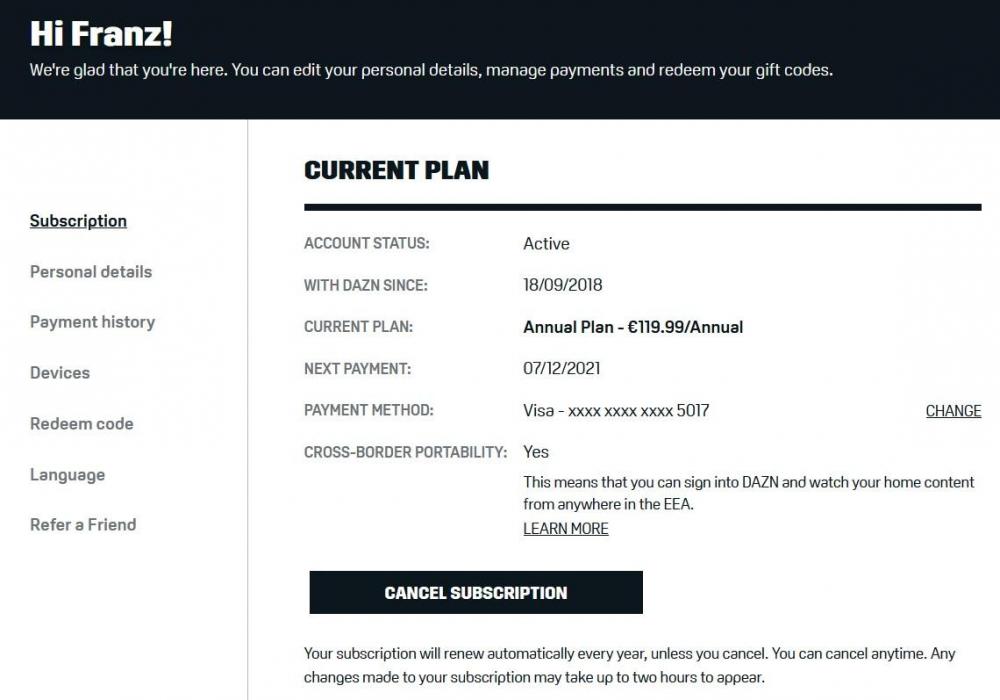Click CHANGE next to payment method
The image size is (1000, 700).
pos(953,411)
